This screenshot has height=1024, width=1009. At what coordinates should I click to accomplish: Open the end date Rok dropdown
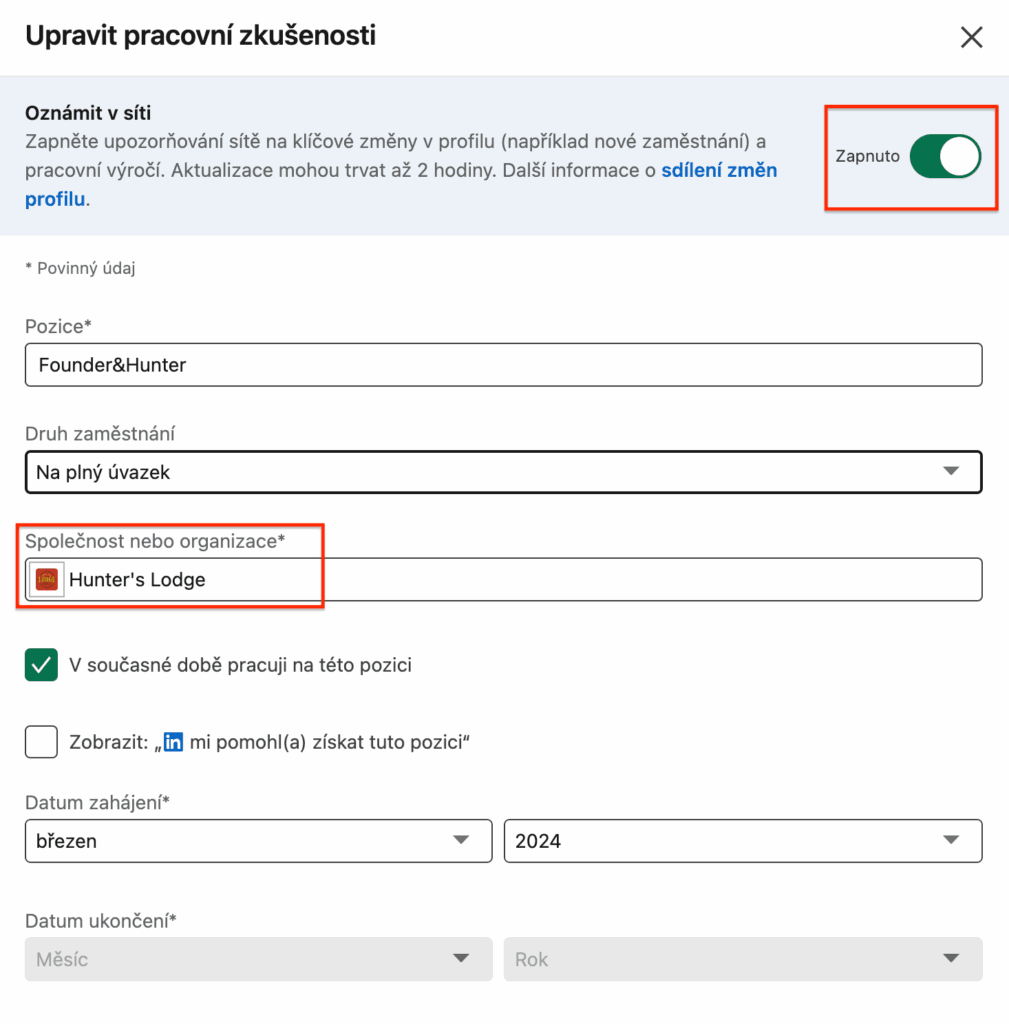click(743, 959)
